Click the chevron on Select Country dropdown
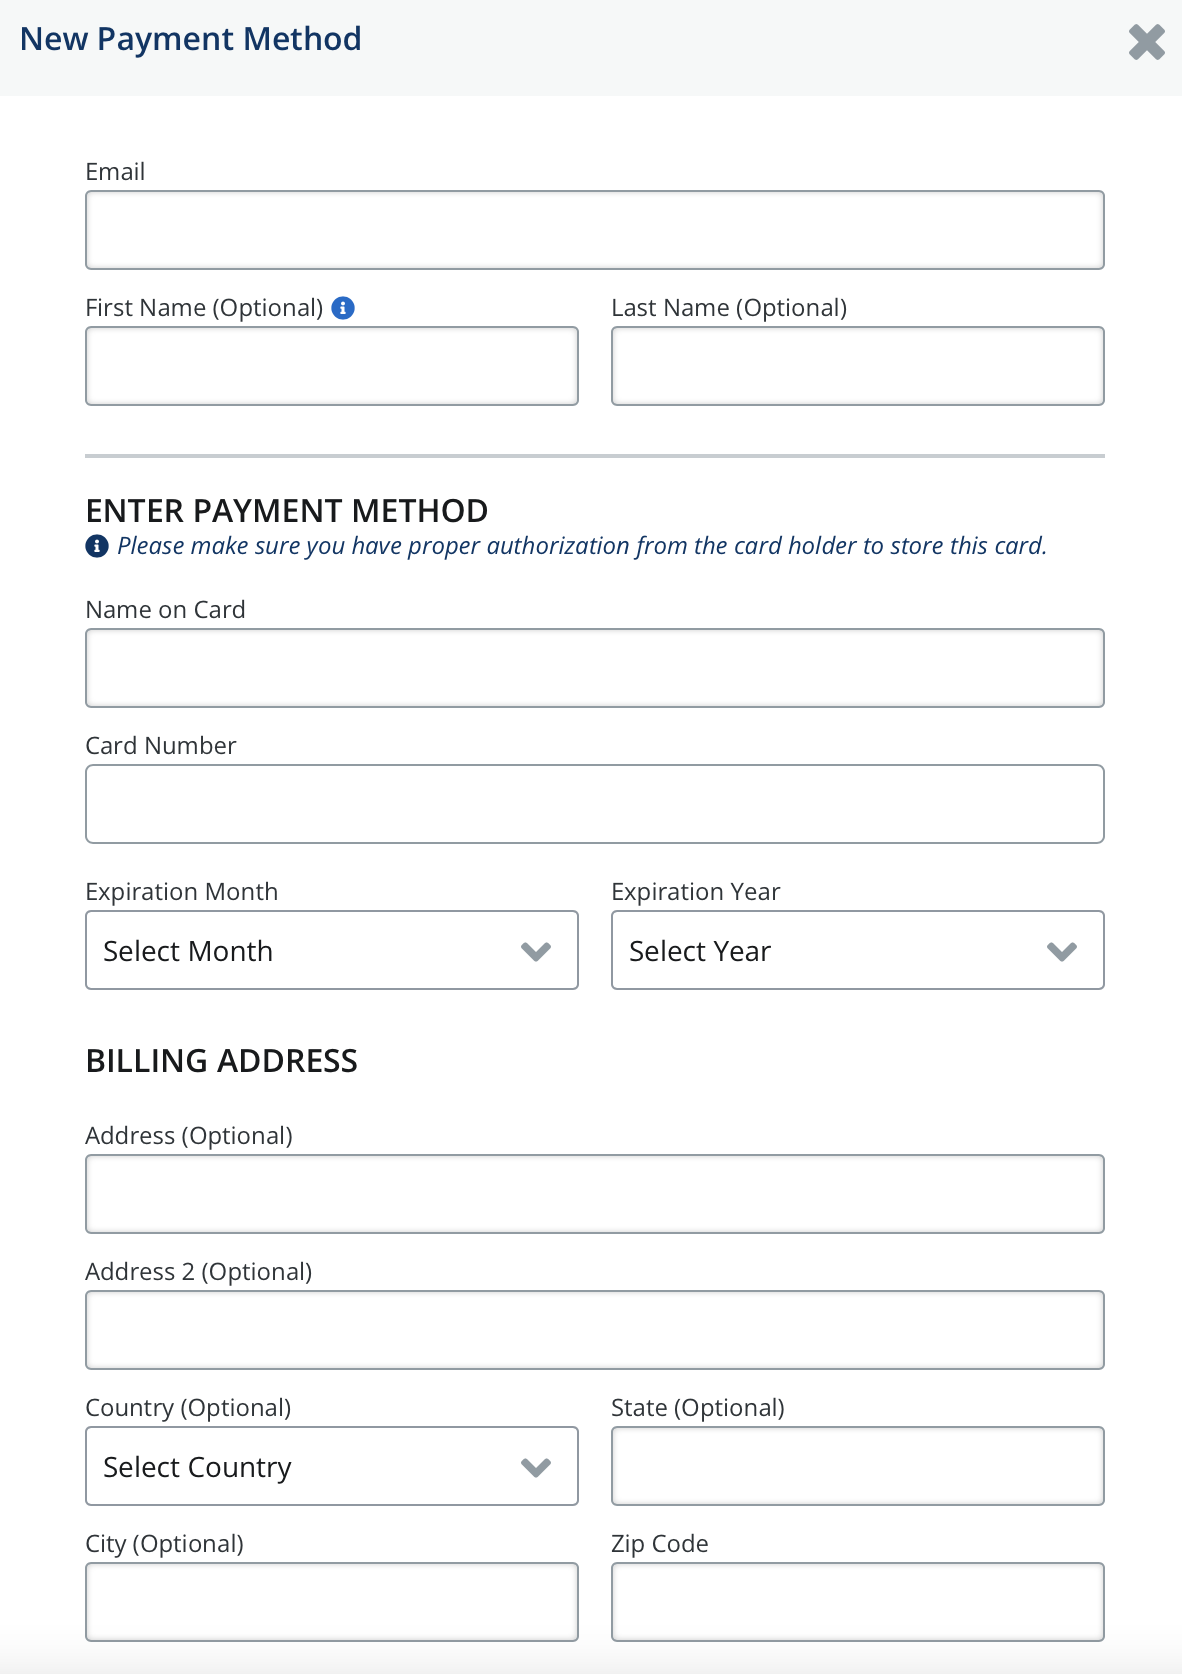This screenshot has width=1182, height=1674. [536, 1467]
